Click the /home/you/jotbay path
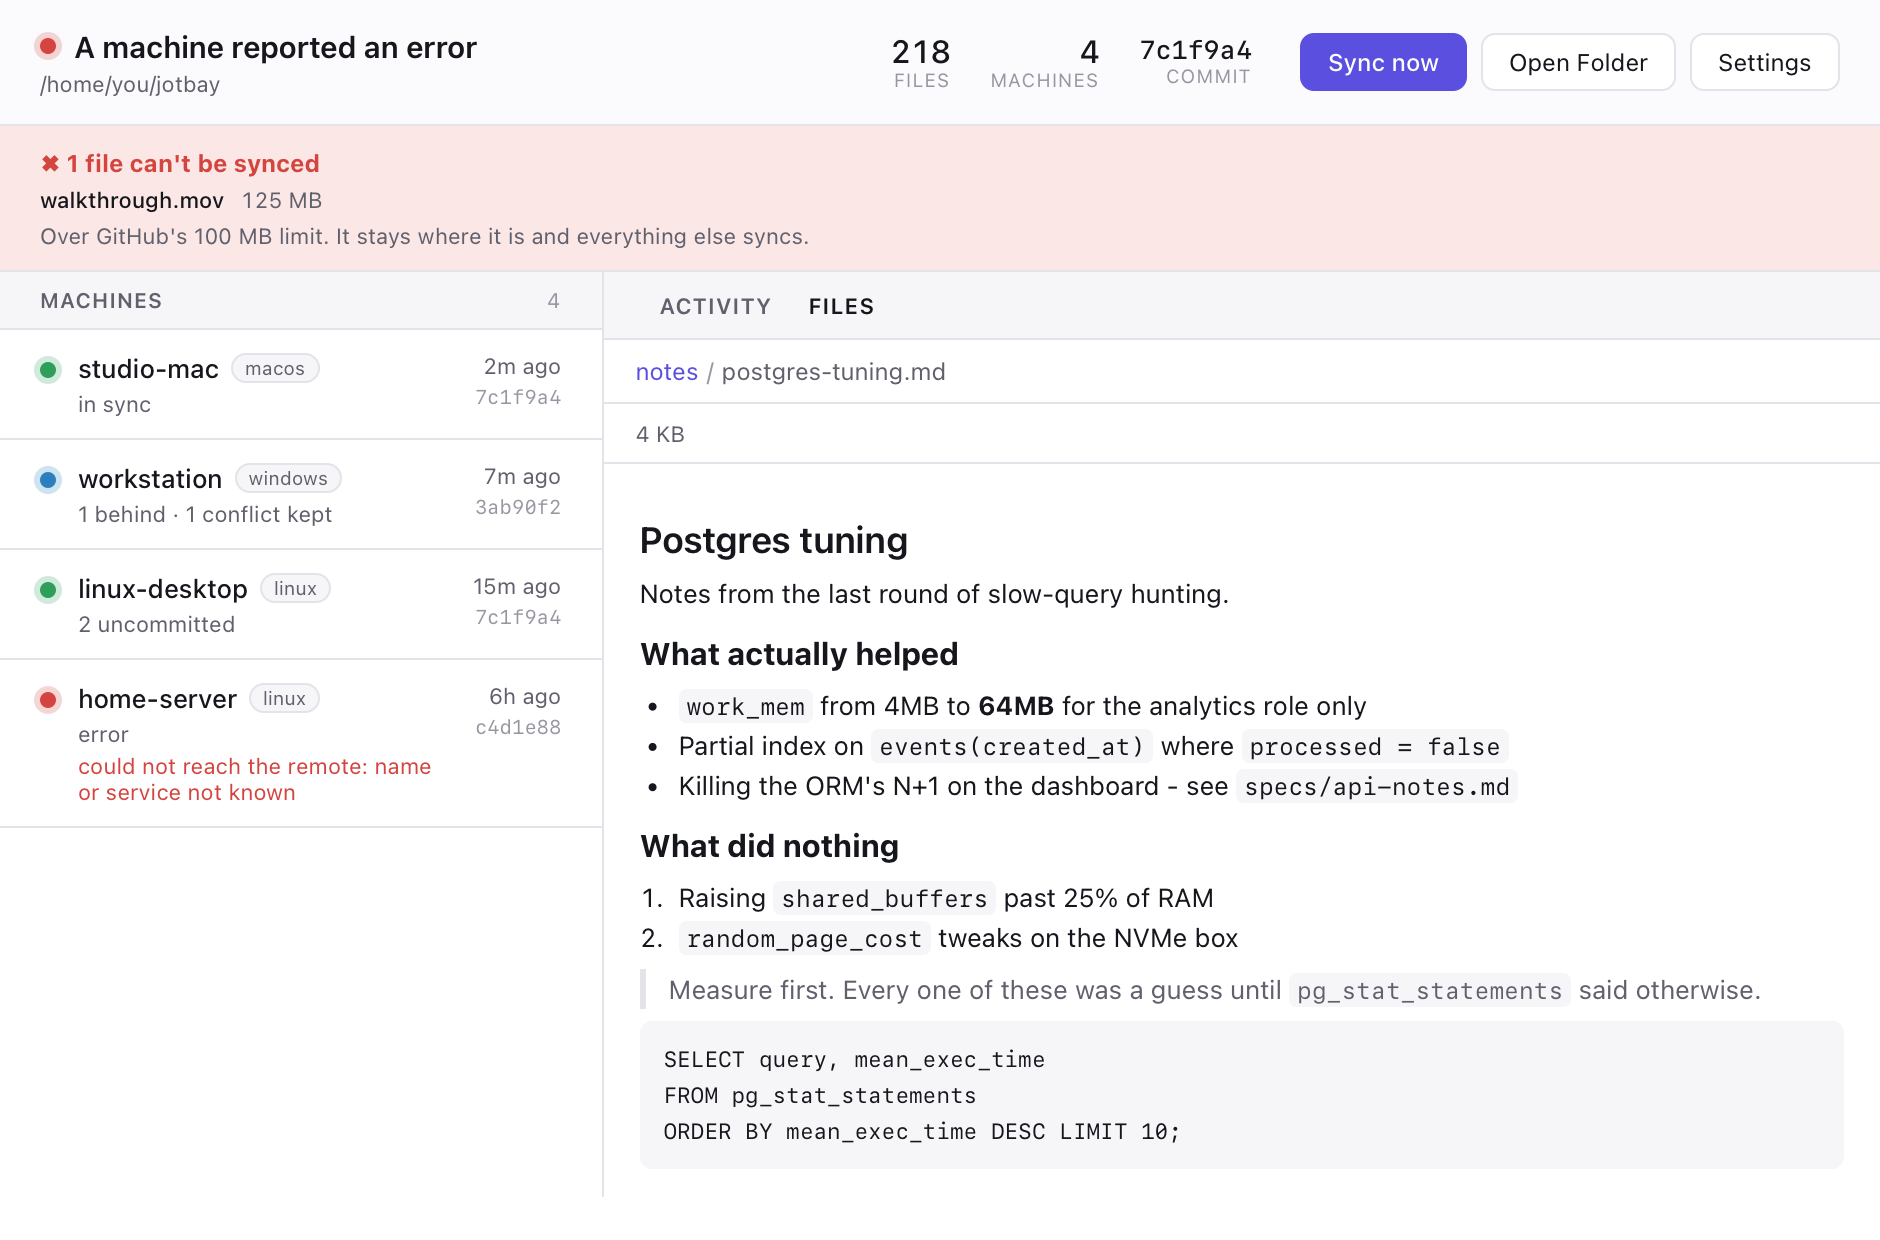This screenshot has height=1240, width=1880. [130, 84]
